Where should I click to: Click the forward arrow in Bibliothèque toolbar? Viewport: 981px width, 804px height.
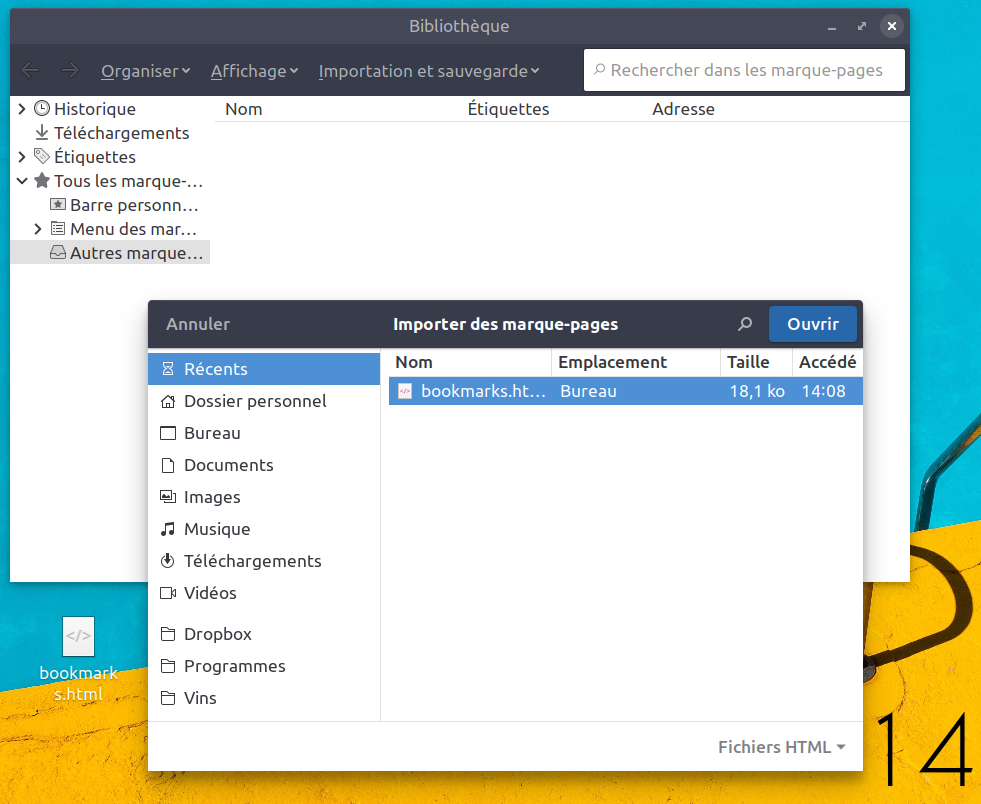(x=69, y=70)
